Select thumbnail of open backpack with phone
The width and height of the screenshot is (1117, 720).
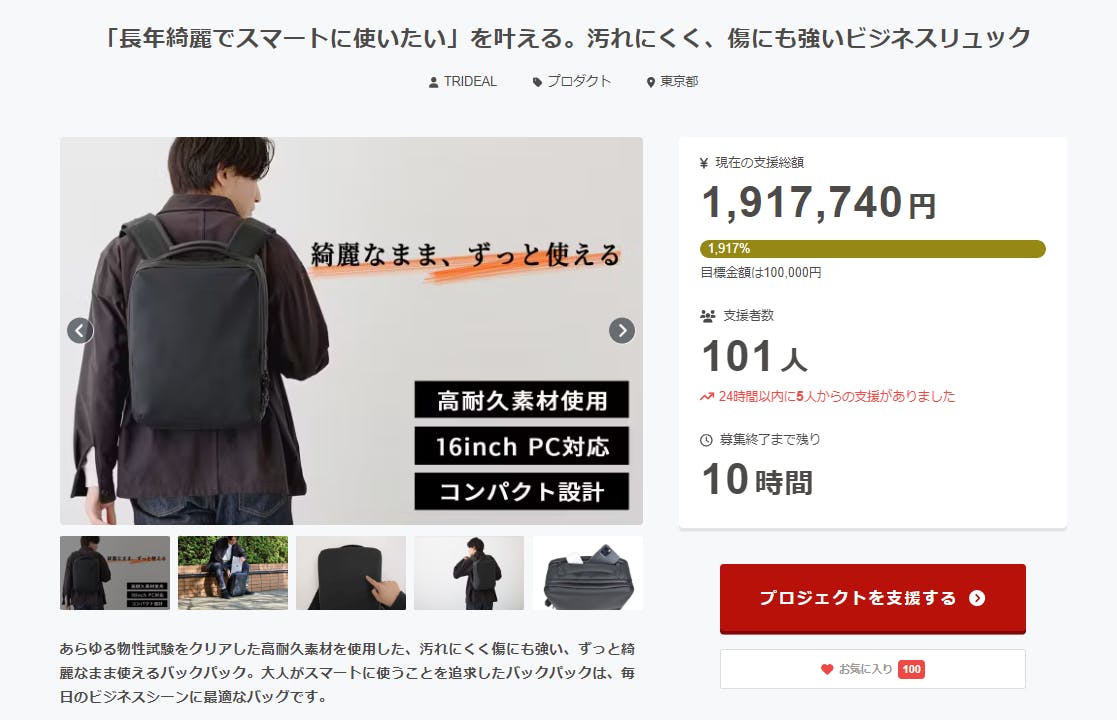(588, 573)
